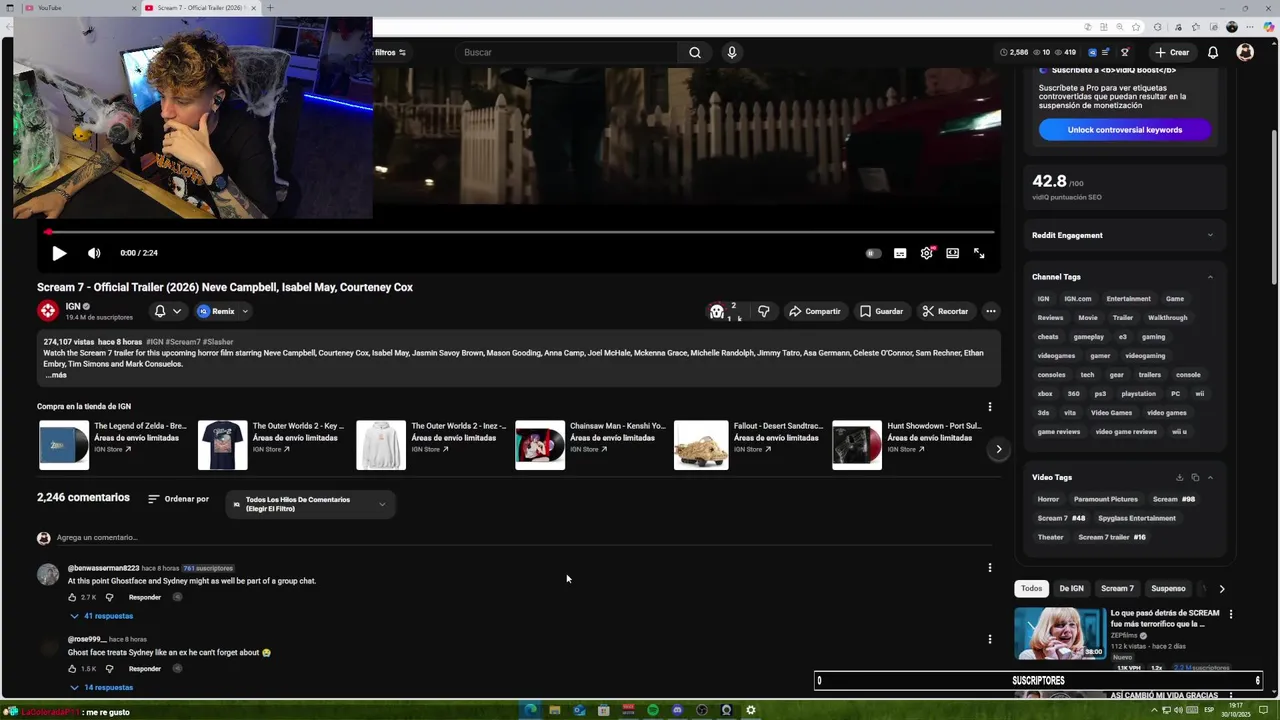Open video player settings gear

click(x=927, y=253)
